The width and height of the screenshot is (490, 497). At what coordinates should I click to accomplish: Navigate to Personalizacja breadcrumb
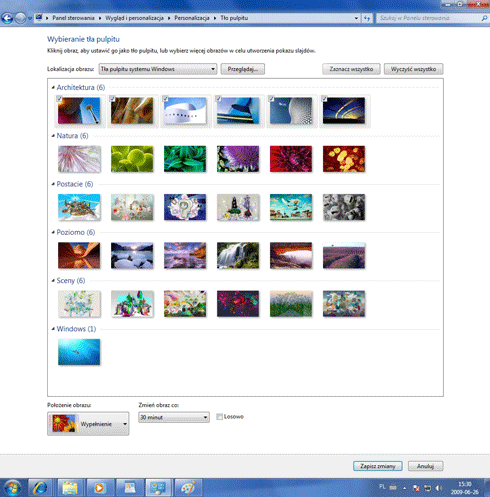click(x=192, y=18)
